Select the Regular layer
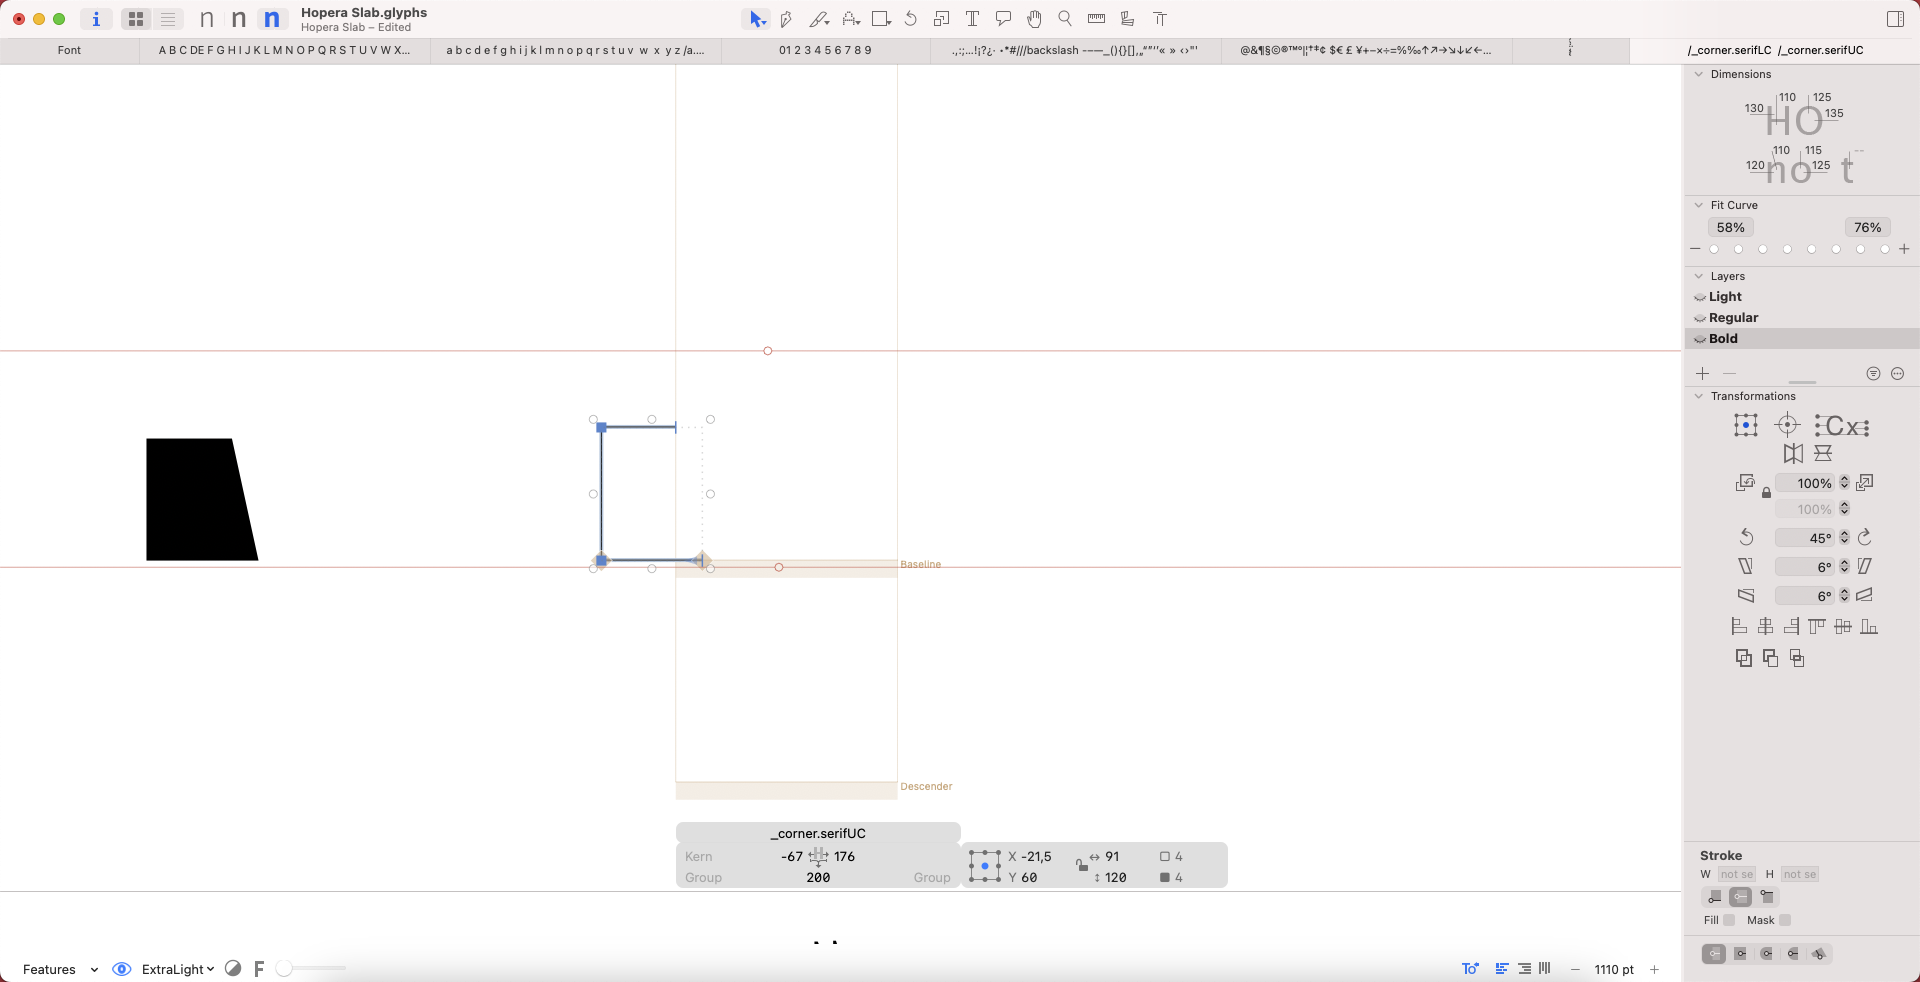The width and height of the screenshot is (1920, 982). point(1733,318)
